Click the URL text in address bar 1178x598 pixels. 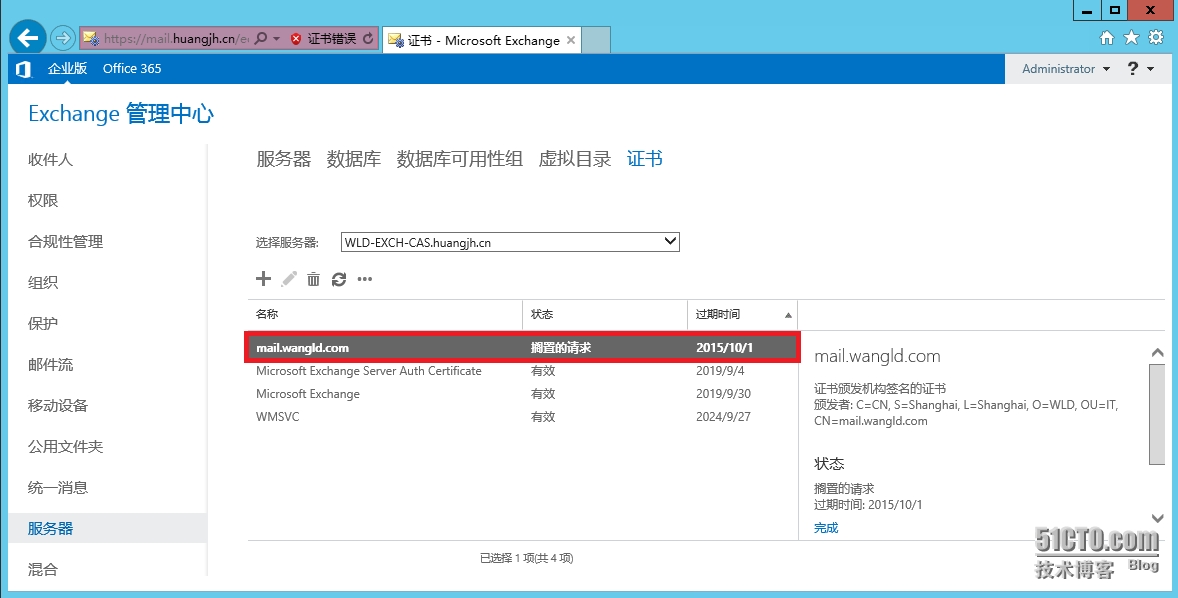[x=176, y=38]
